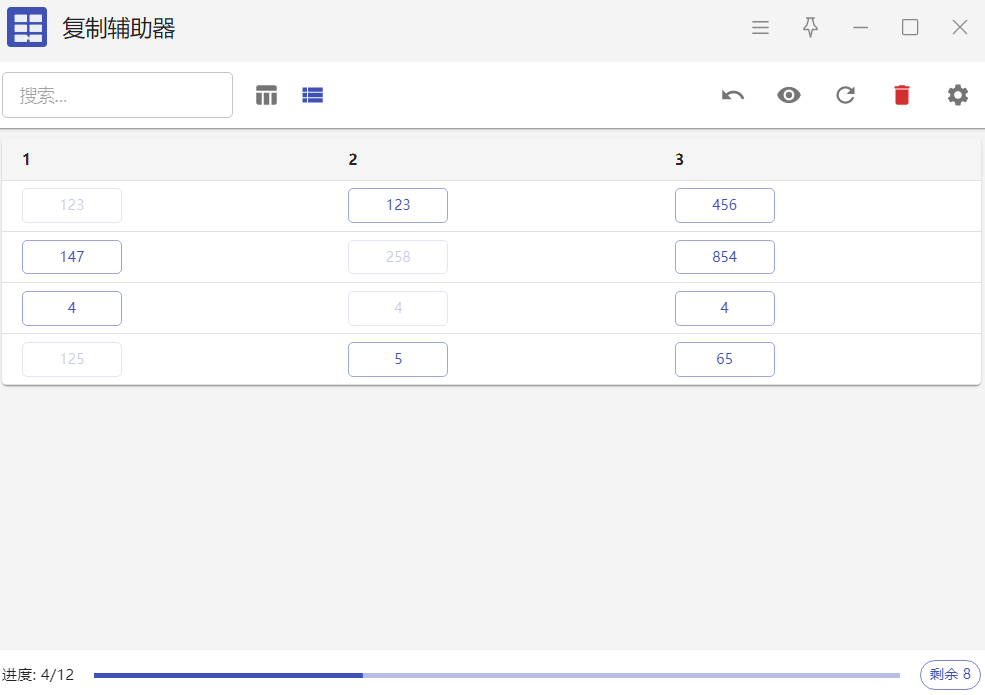Open settings with the gear icon
This screenshot has height=695, width=985.
958,95
